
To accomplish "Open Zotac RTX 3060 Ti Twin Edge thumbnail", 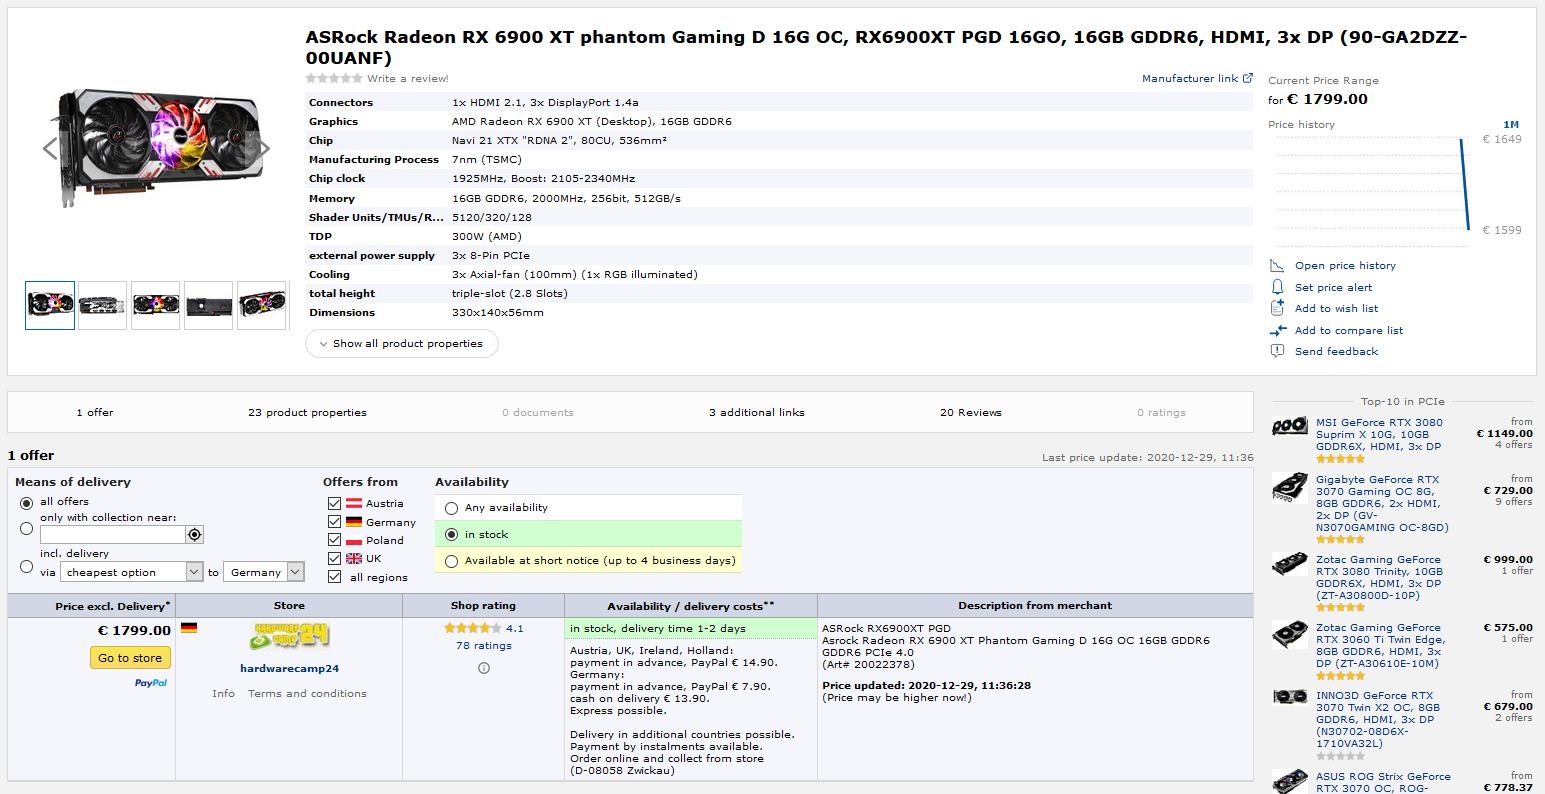I will pyautogui.click(x=1290, y=634).
